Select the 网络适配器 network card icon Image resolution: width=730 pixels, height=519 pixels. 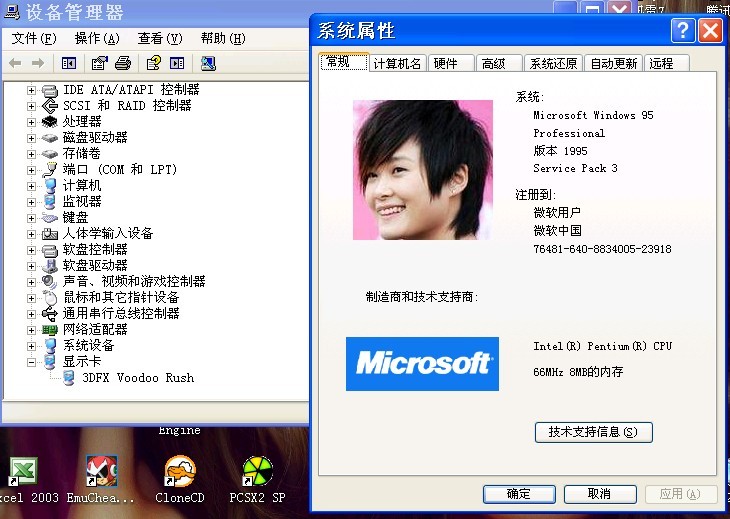[x=49, y=330]
